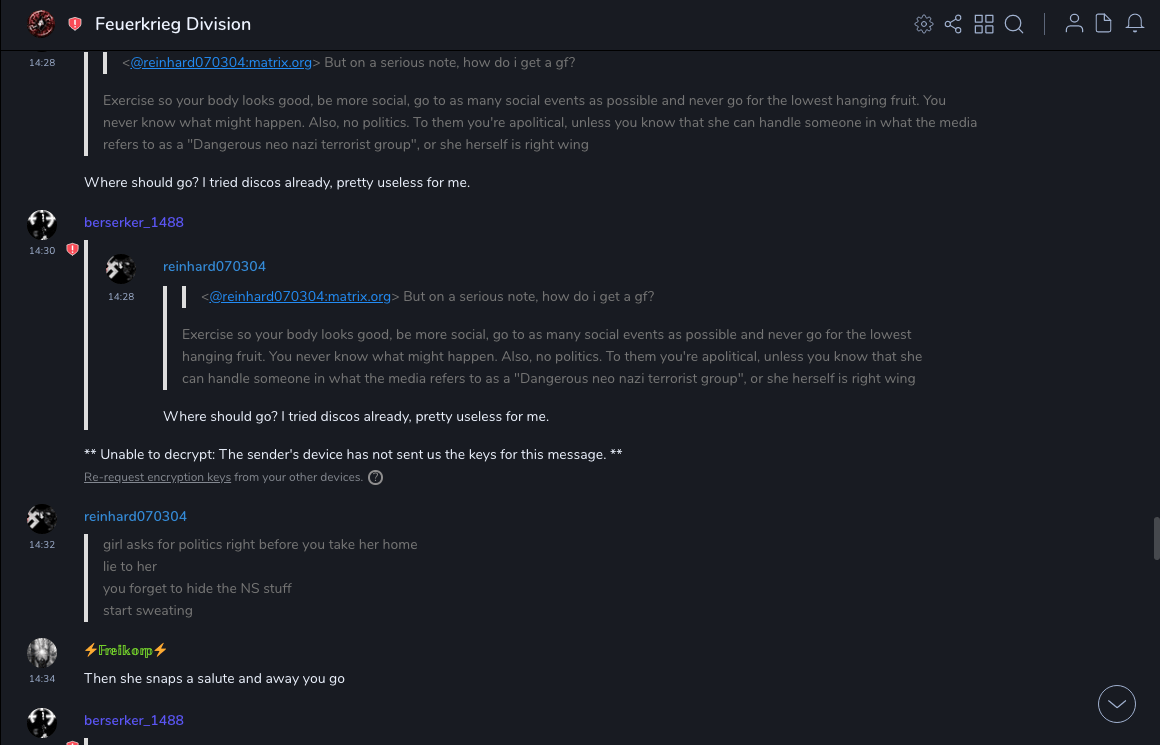Viewport: 1160px width, 745px height.
Task: Click the vertical scrollbar thumb on the right
Action: click(x=1156, y=538)
